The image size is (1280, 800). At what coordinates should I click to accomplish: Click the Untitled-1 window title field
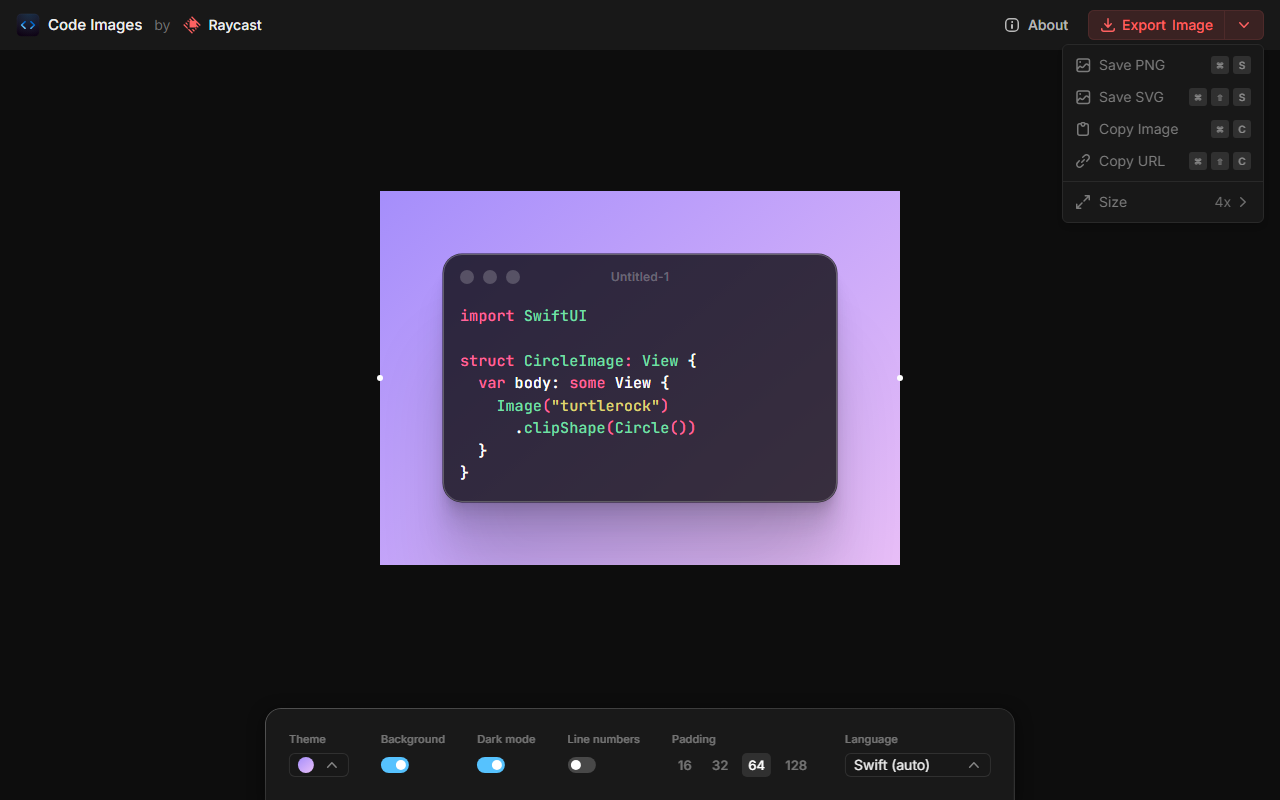[640, 277]
